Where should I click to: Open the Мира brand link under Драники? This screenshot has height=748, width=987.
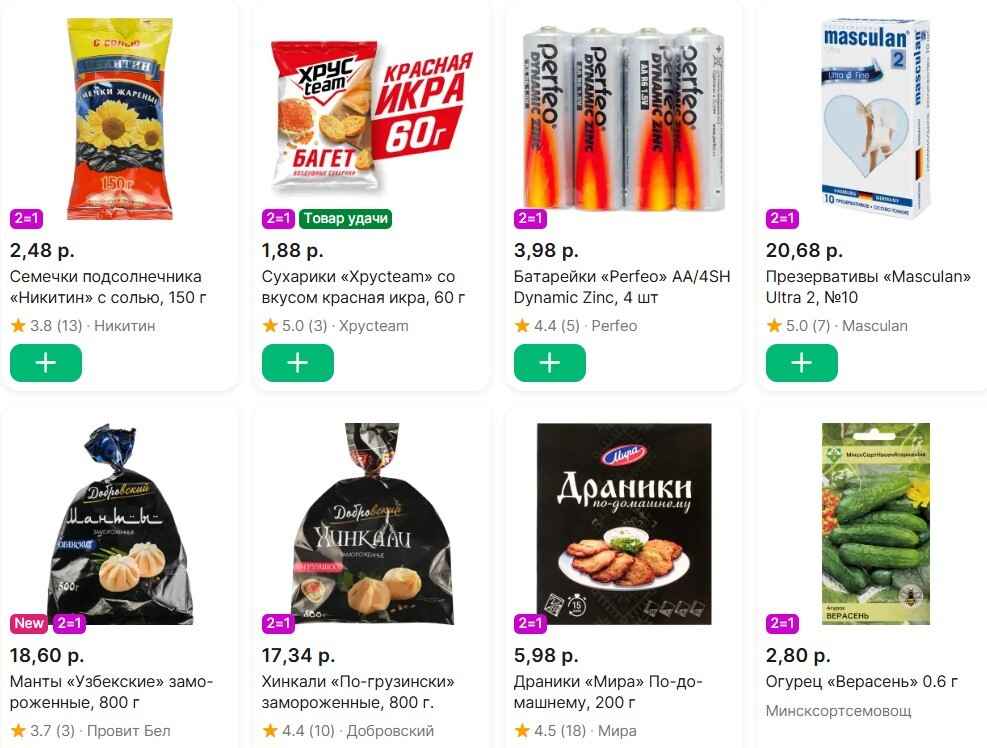pyautogui.click(x=617, y=731)
